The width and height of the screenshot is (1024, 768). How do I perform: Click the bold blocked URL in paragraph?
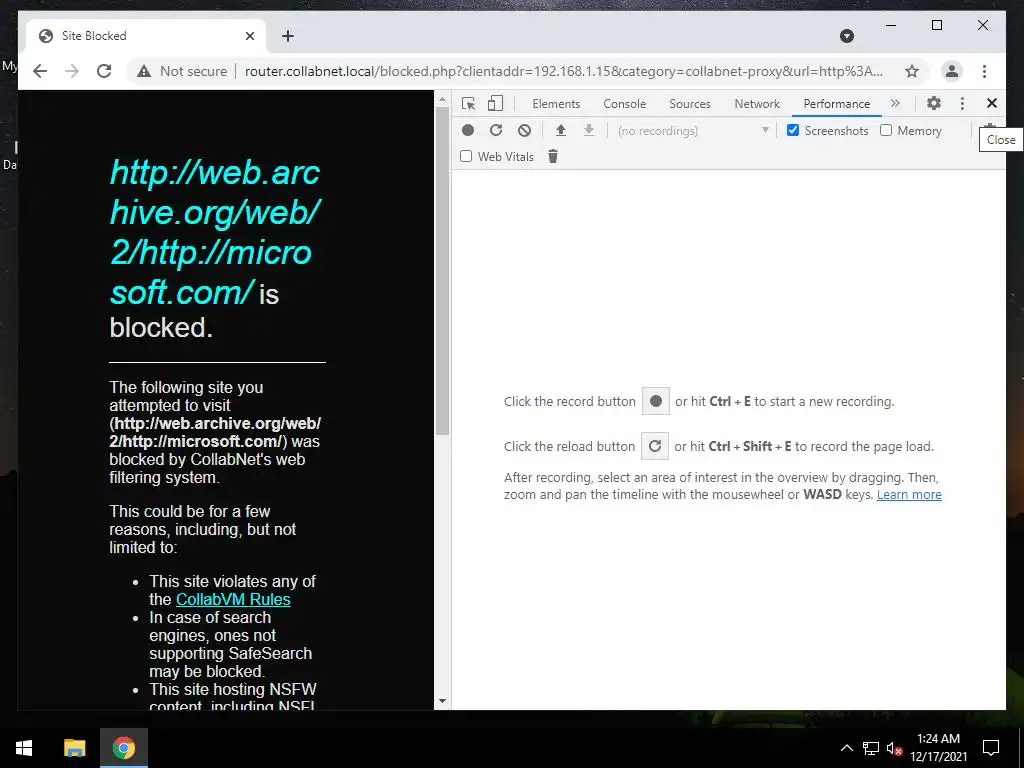click(215, 432)
